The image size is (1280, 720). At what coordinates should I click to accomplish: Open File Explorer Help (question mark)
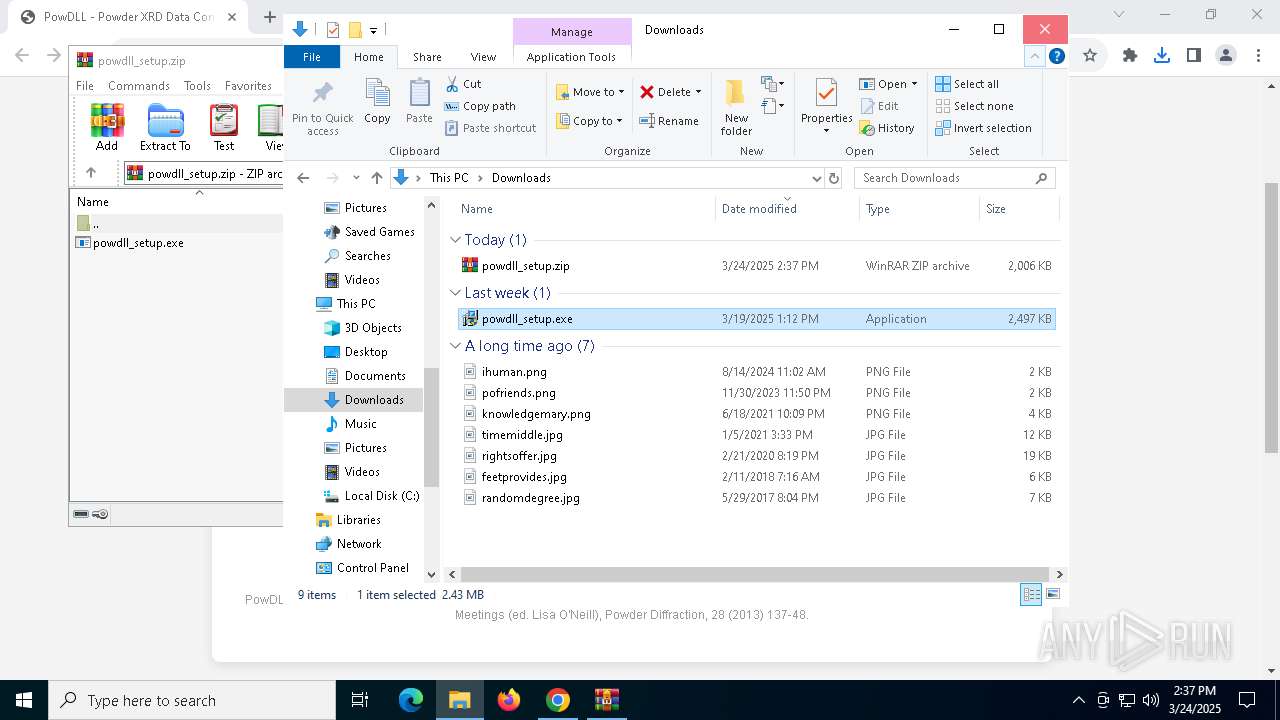[x=1056, y=56]
